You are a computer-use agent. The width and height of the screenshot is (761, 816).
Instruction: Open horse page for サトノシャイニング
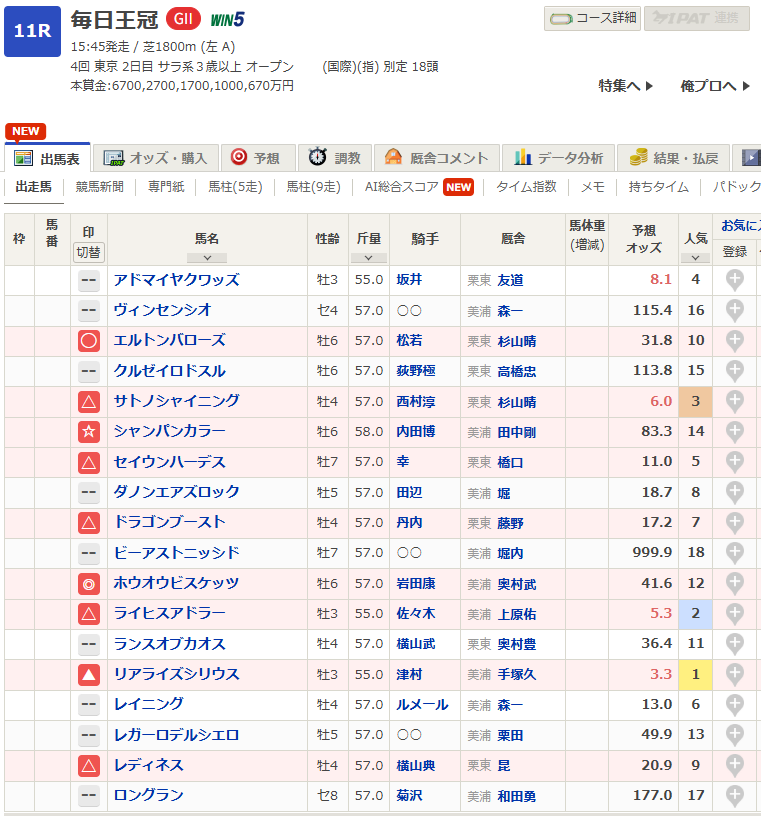176,401
